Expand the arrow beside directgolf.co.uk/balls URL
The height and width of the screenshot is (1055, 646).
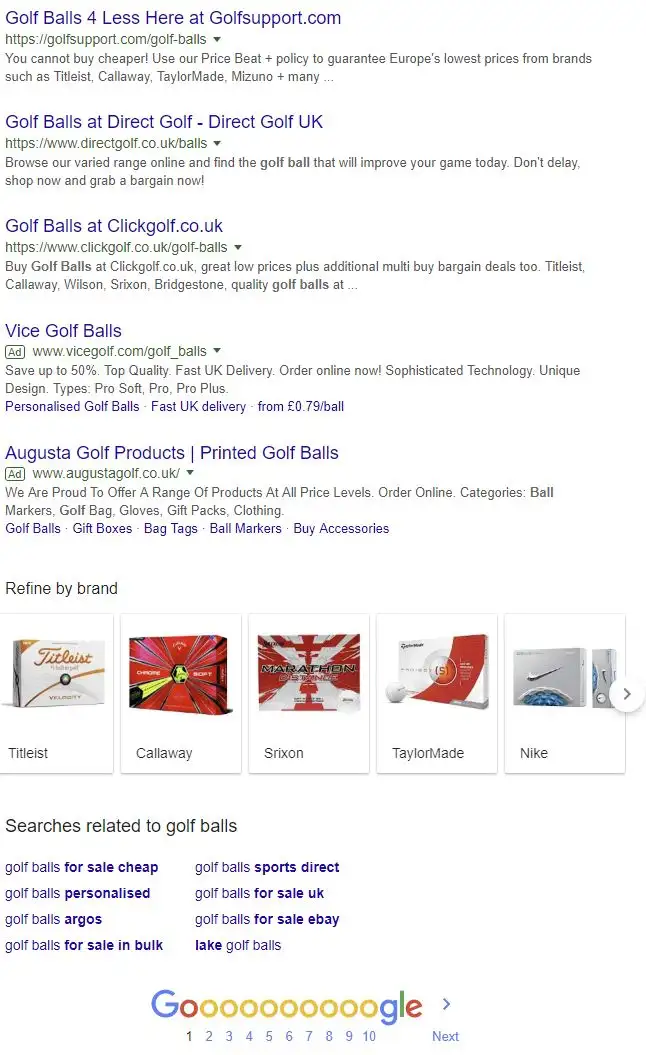[x=217, y=143]
